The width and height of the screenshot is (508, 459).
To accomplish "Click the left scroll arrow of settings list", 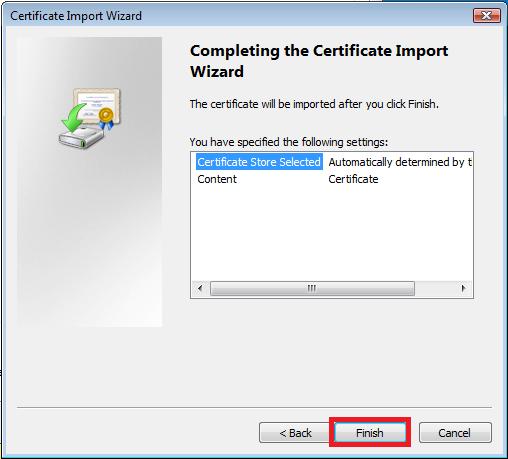I will click(x=200, y=288).
